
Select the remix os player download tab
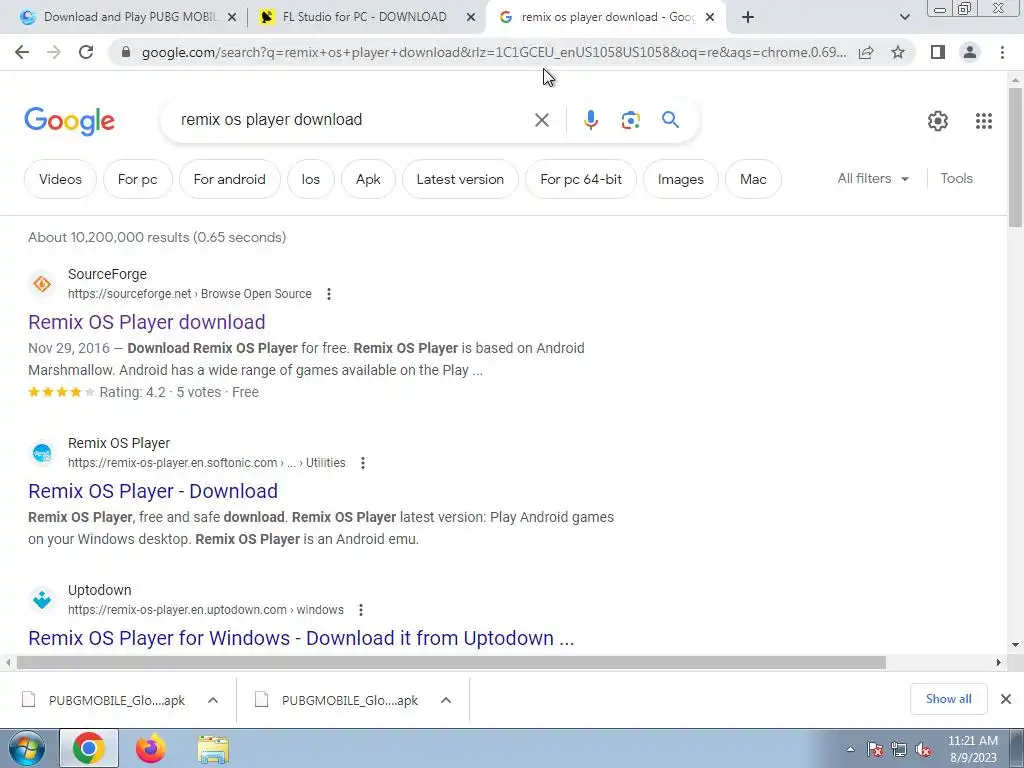(x=606, y=18)
